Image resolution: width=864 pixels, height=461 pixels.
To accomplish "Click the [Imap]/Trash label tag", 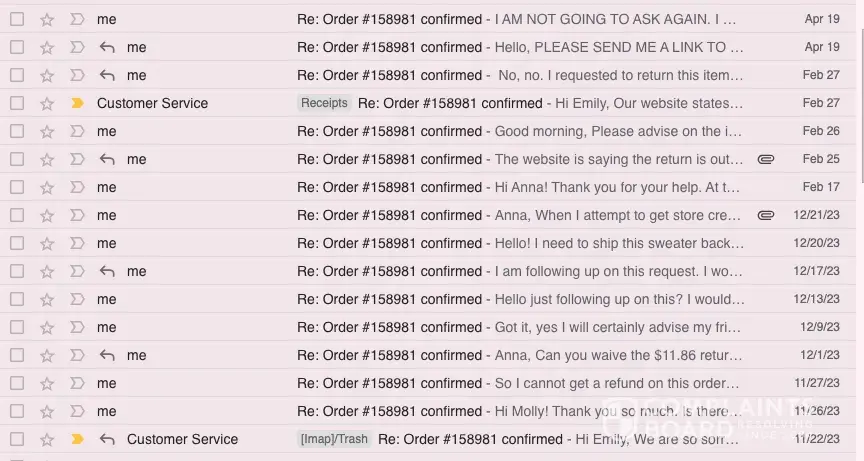I will pos(334,439).
